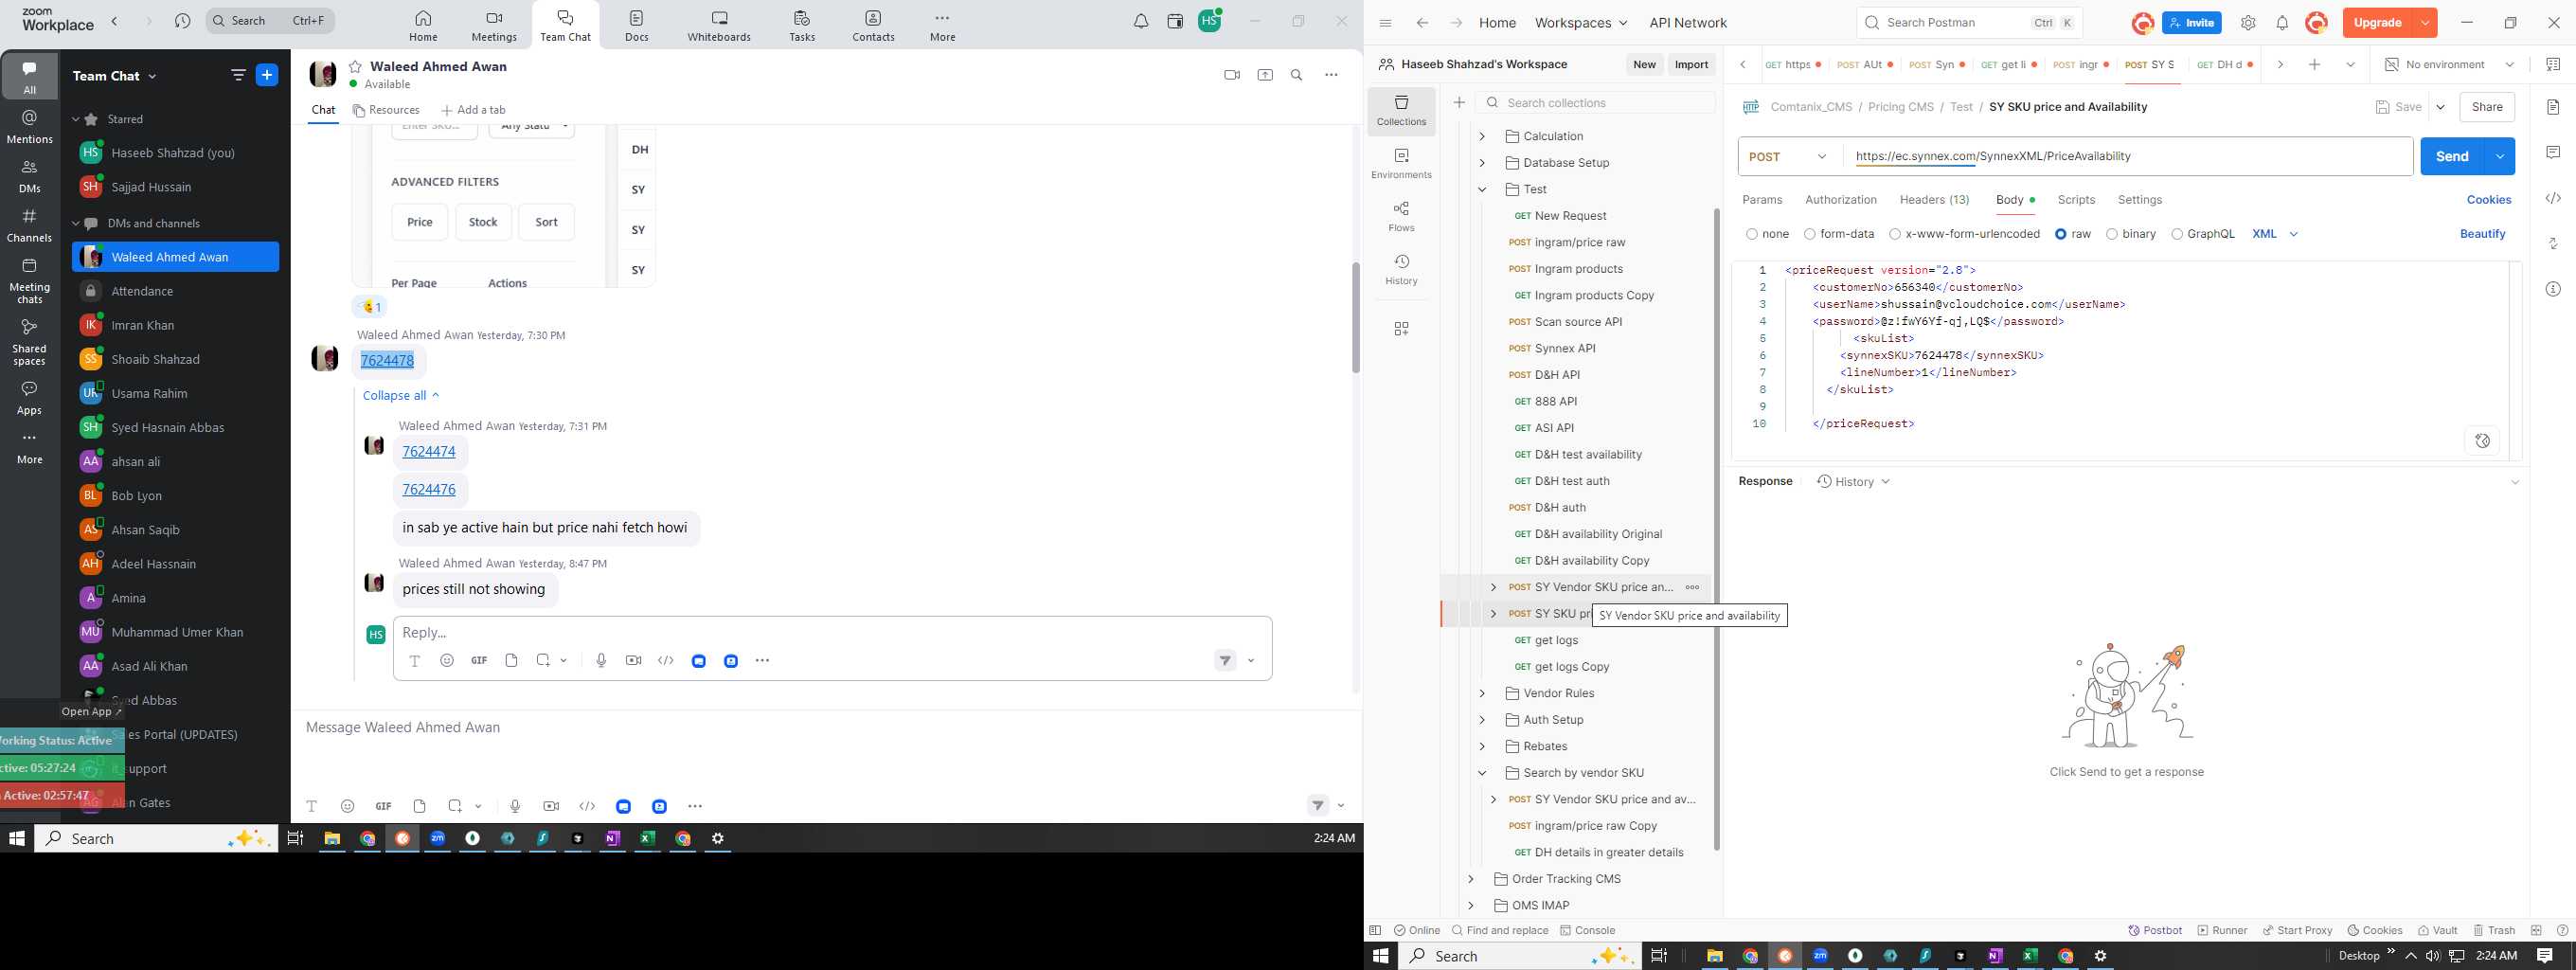Click 'Search collections' input in Postman

1595,103
